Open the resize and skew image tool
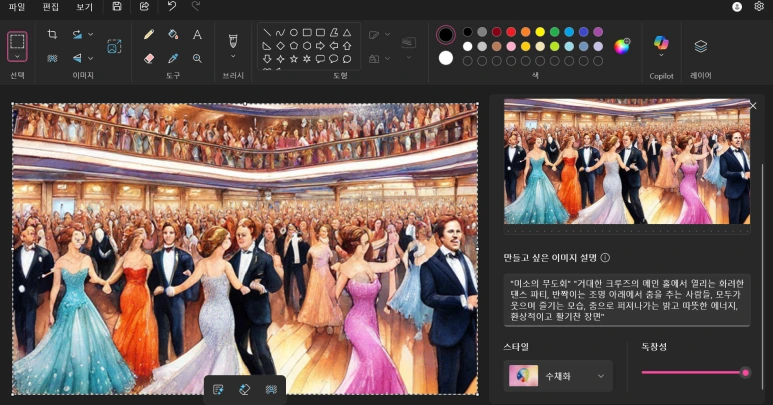The width and height of the screenshot is (773, 405). point(114,46)
